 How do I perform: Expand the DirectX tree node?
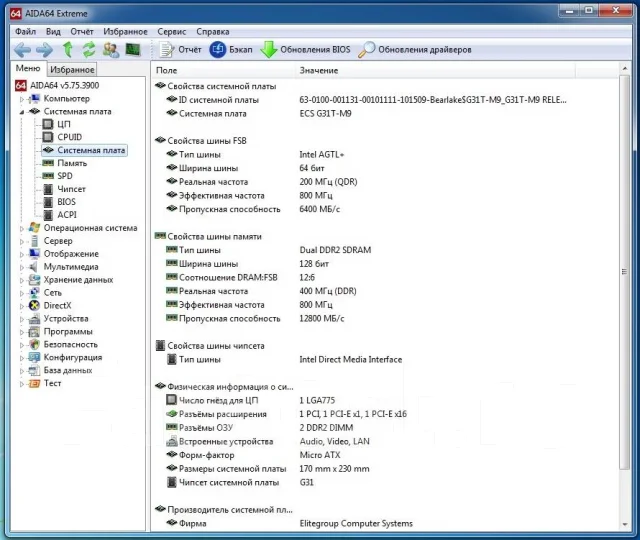pos(22,306)
